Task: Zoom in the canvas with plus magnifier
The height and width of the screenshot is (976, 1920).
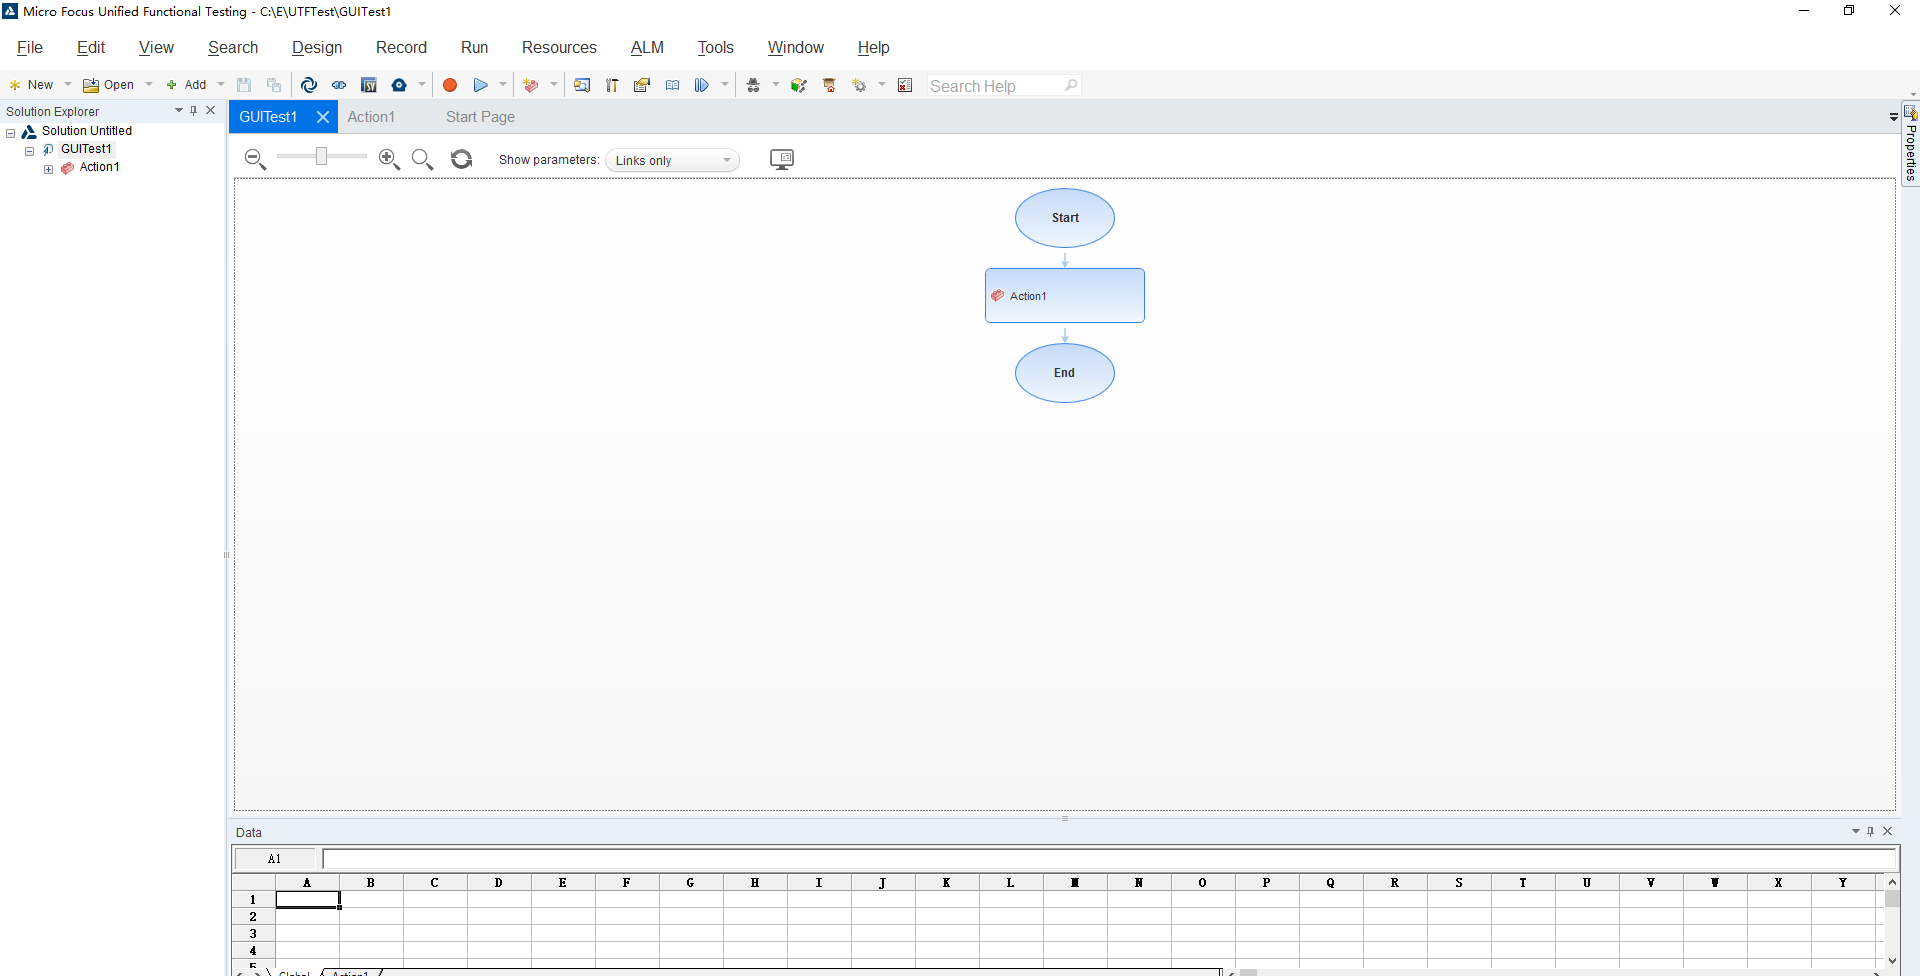Action: click(389, 159)
